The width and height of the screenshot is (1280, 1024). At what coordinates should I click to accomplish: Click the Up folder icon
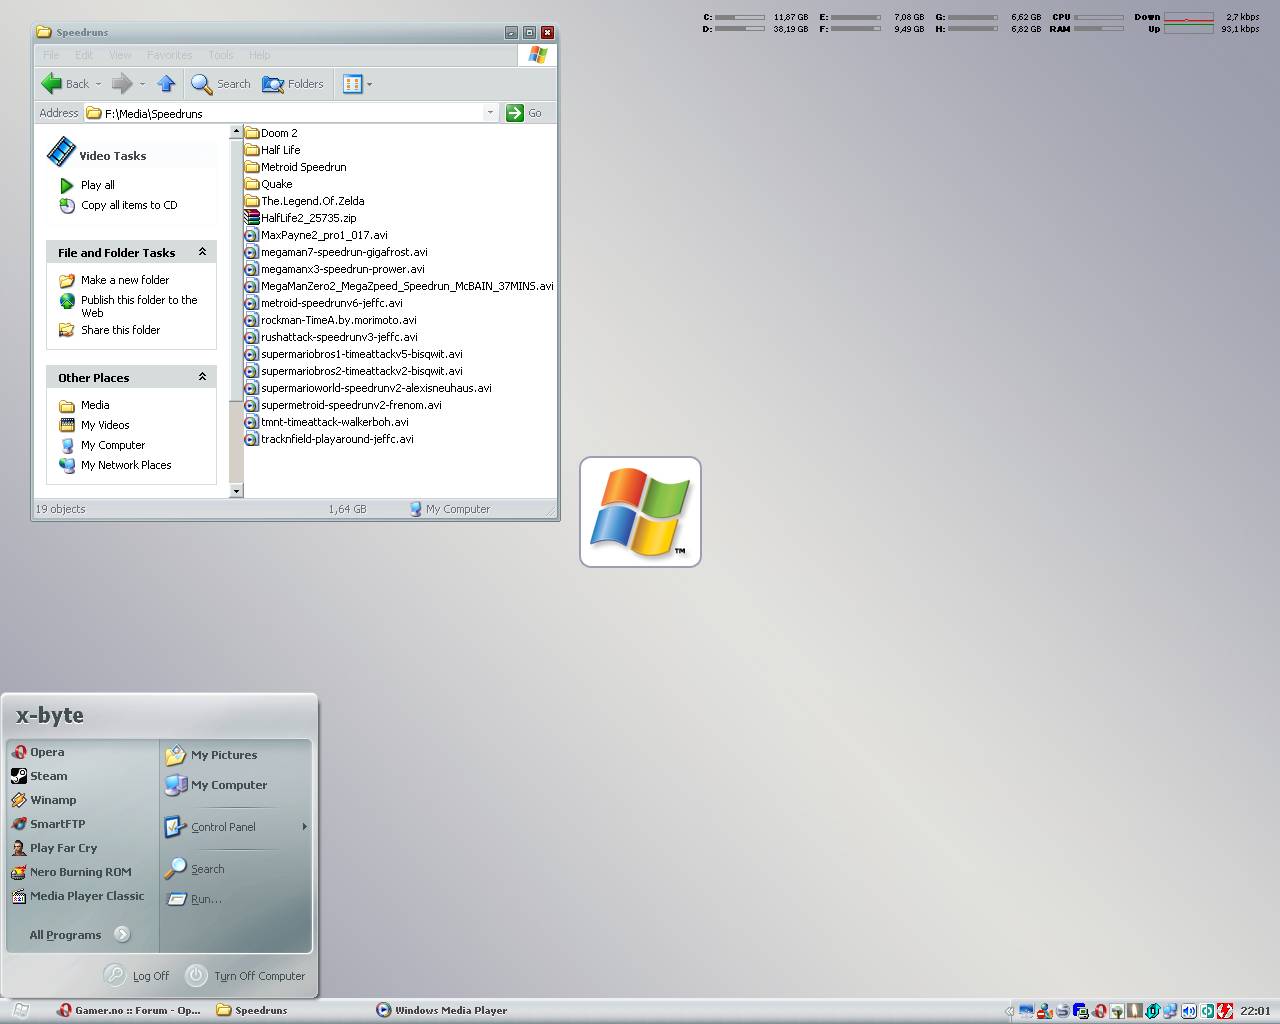click(x=166, y=84)
